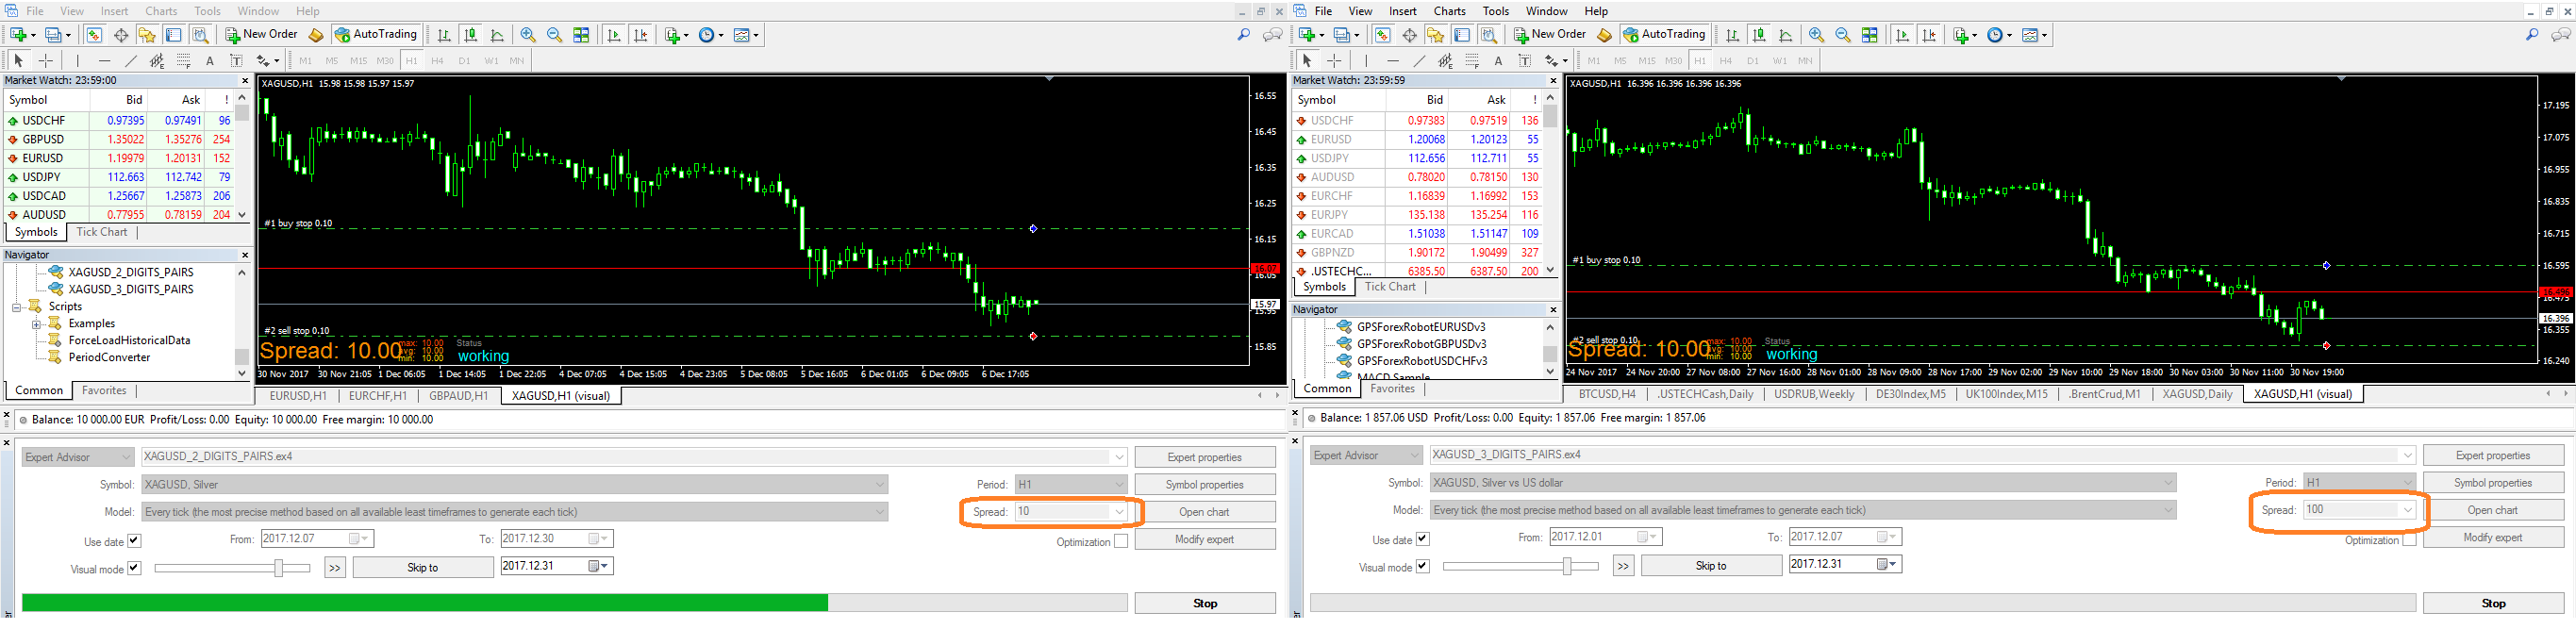Open XAGUSD_2_DIGITS_PAIRS.ex4 expert dropdown
Screen dimensions: 2576x629
pyautogui.click(x=635, y=457)
